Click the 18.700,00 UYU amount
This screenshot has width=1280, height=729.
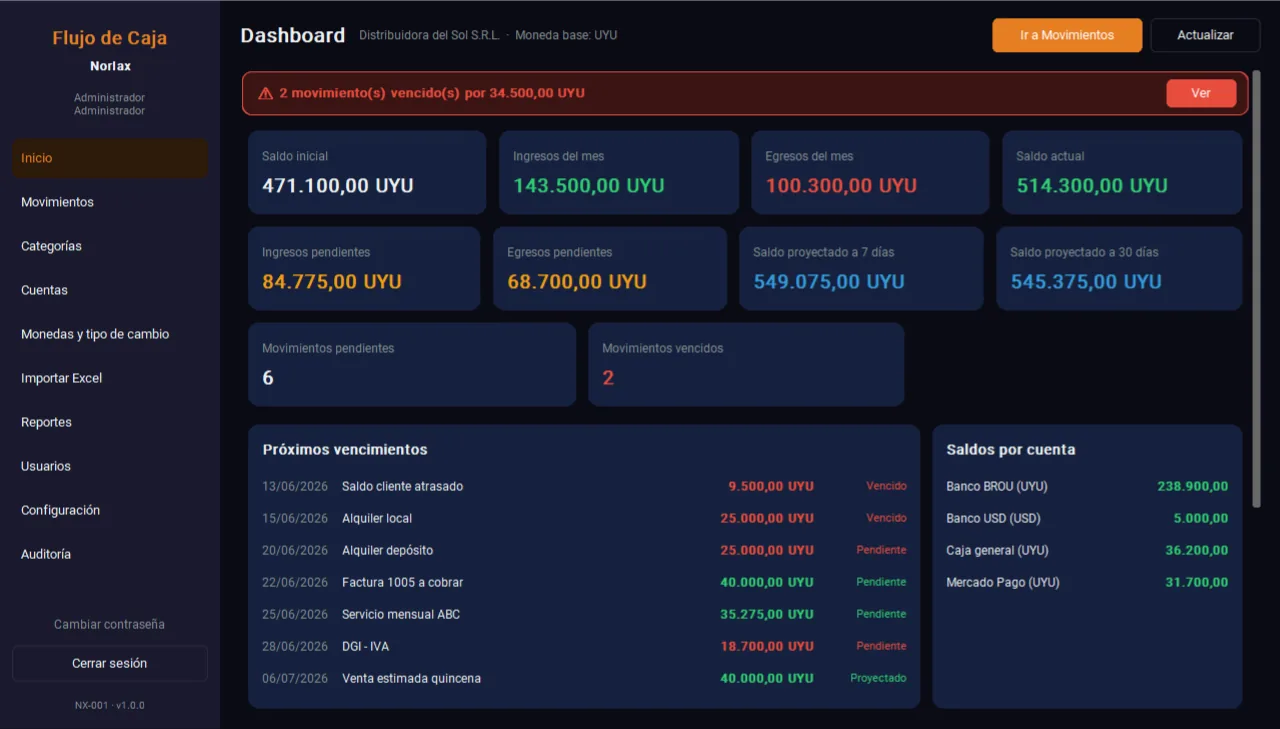[x=767, y=646]
